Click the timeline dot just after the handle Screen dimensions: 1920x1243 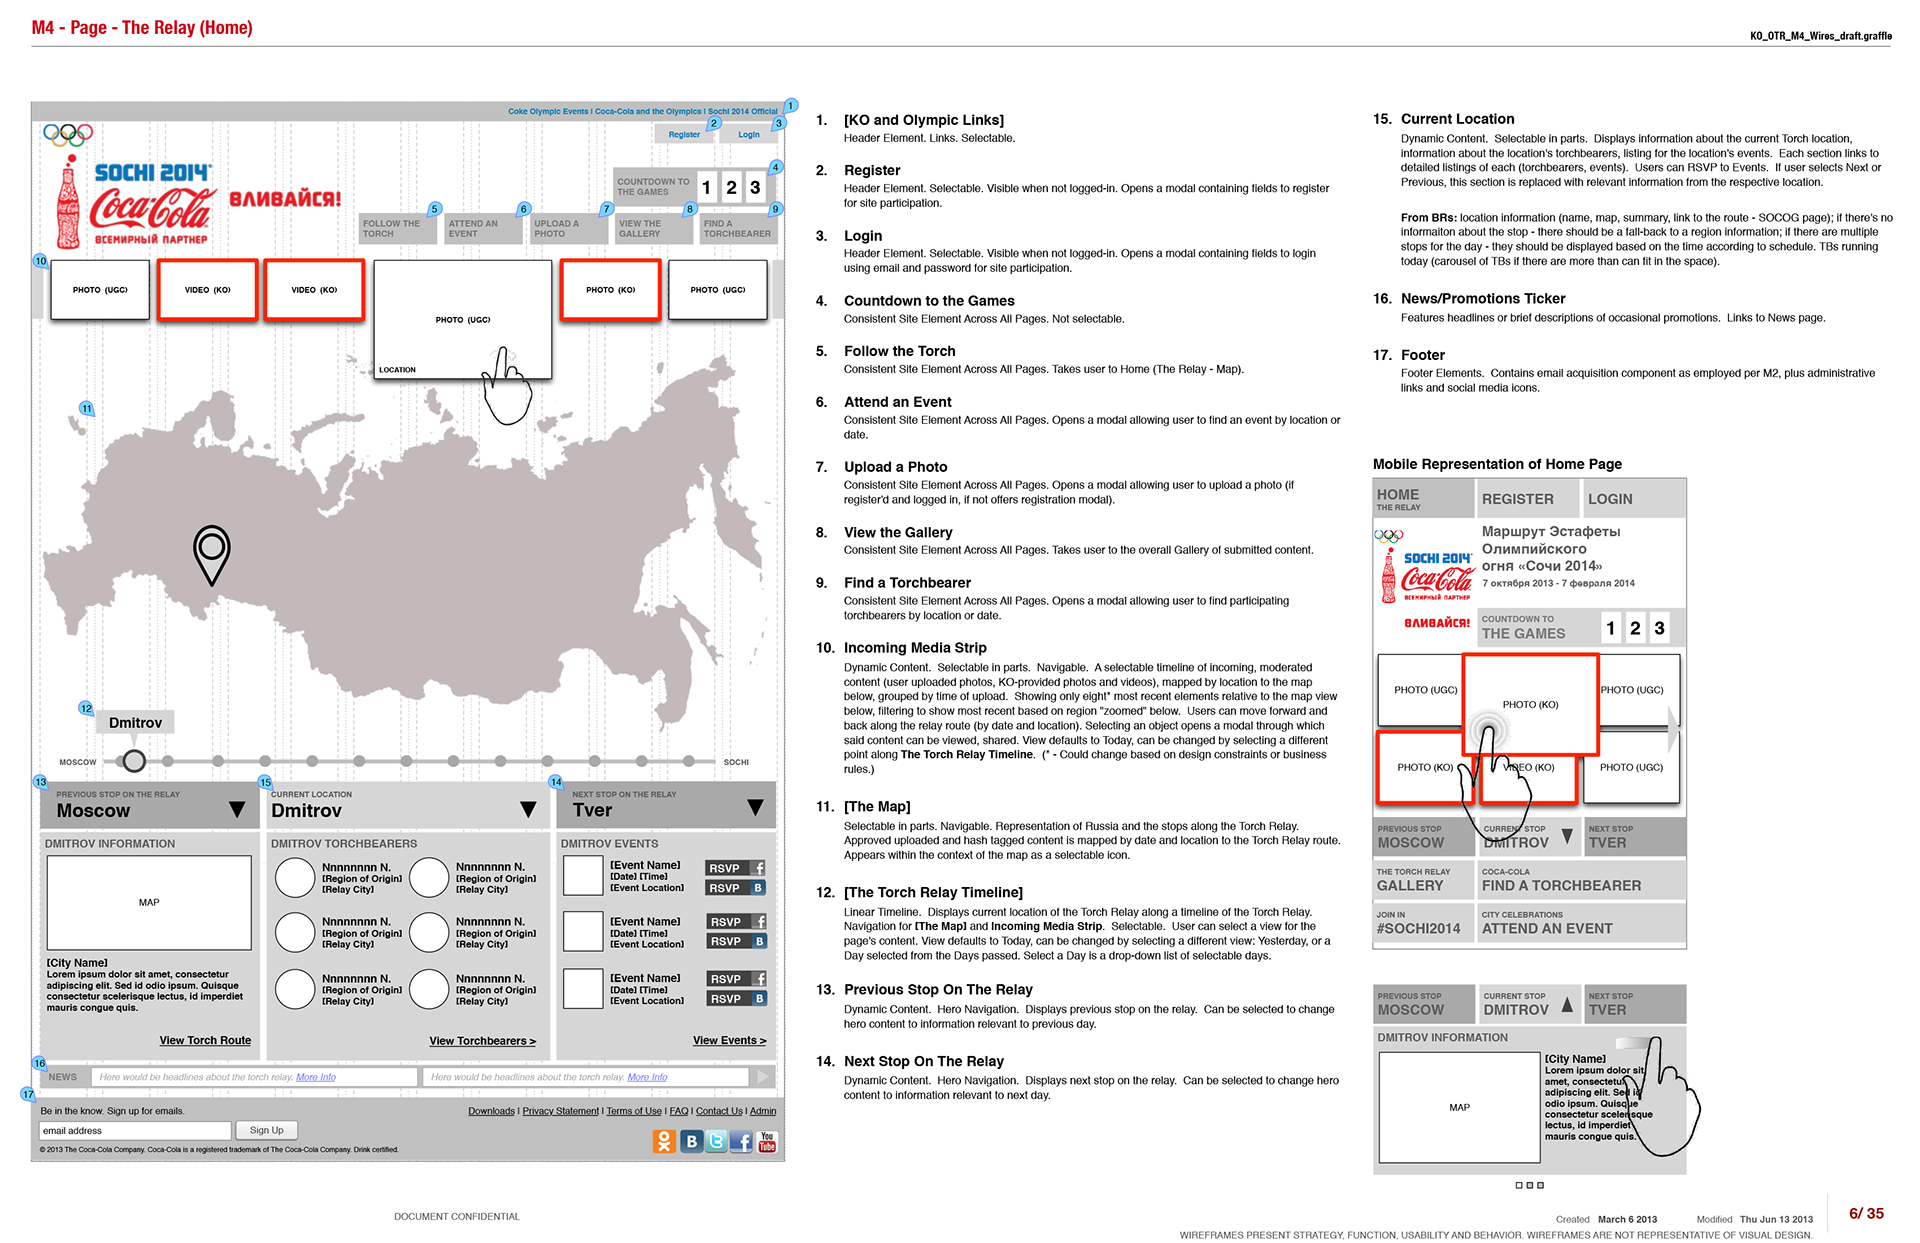tap(168, 761)
